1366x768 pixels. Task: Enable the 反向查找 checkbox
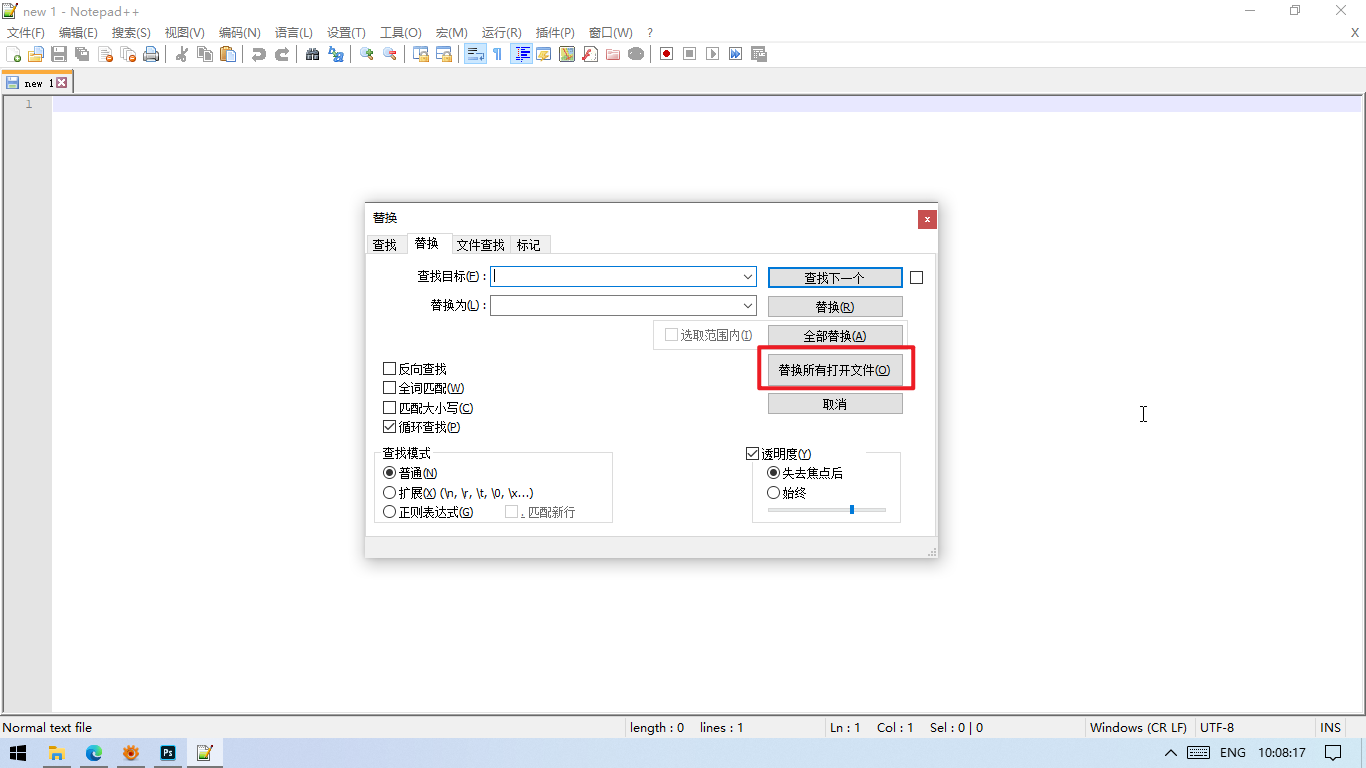coord(390,369)
